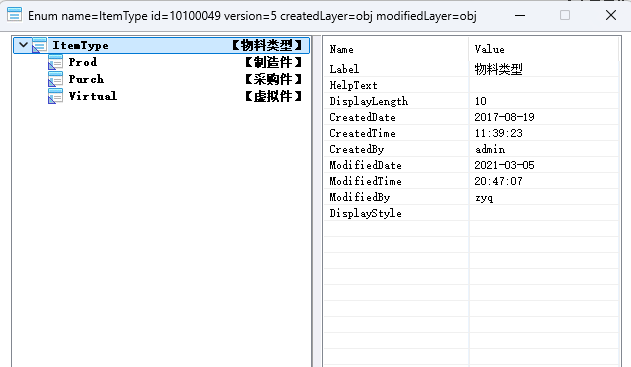Click the 【虚拟件】 label
Image resolution: width=631 pixels, height=367 pixels.
tap(274, 96)
